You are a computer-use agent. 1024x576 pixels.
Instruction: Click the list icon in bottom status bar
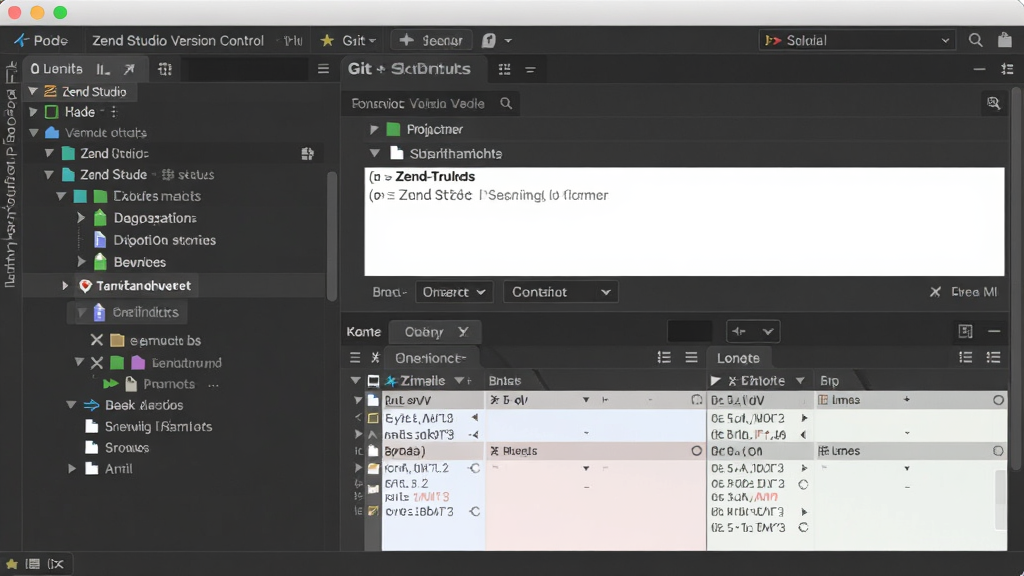click(33, 564)
